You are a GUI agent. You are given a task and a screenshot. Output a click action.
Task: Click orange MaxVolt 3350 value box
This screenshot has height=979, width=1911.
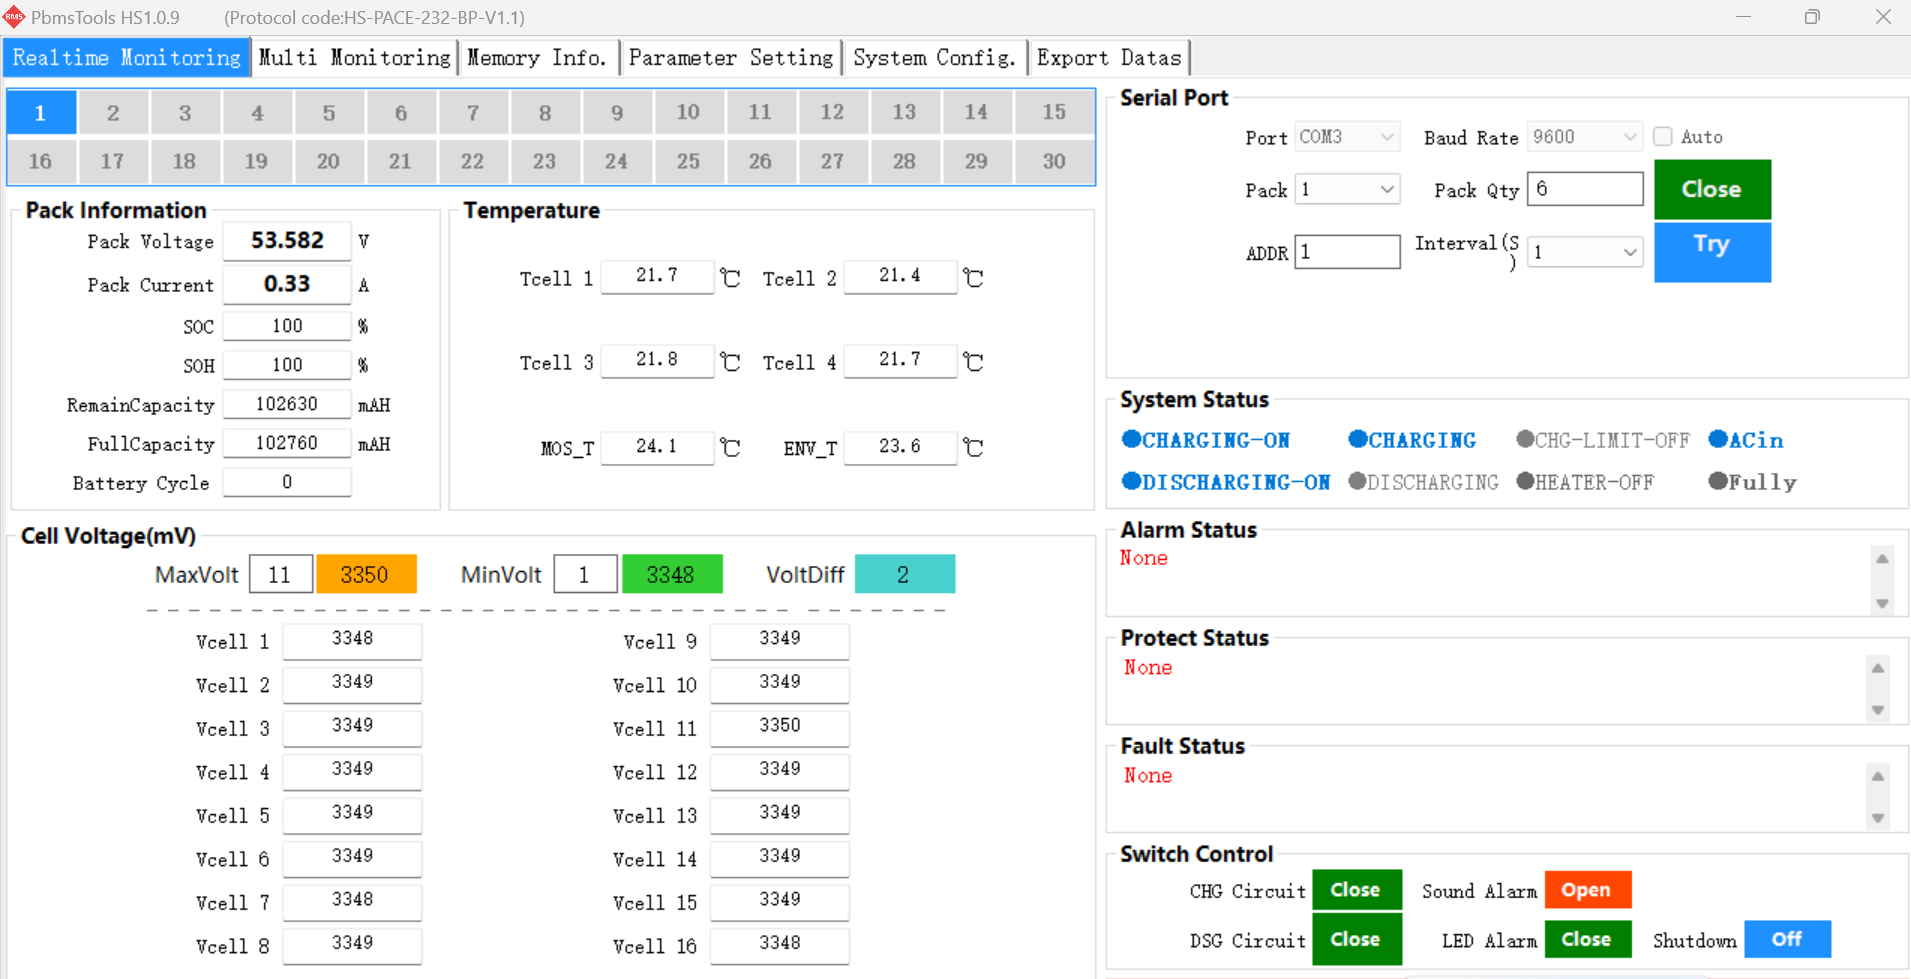366,574
